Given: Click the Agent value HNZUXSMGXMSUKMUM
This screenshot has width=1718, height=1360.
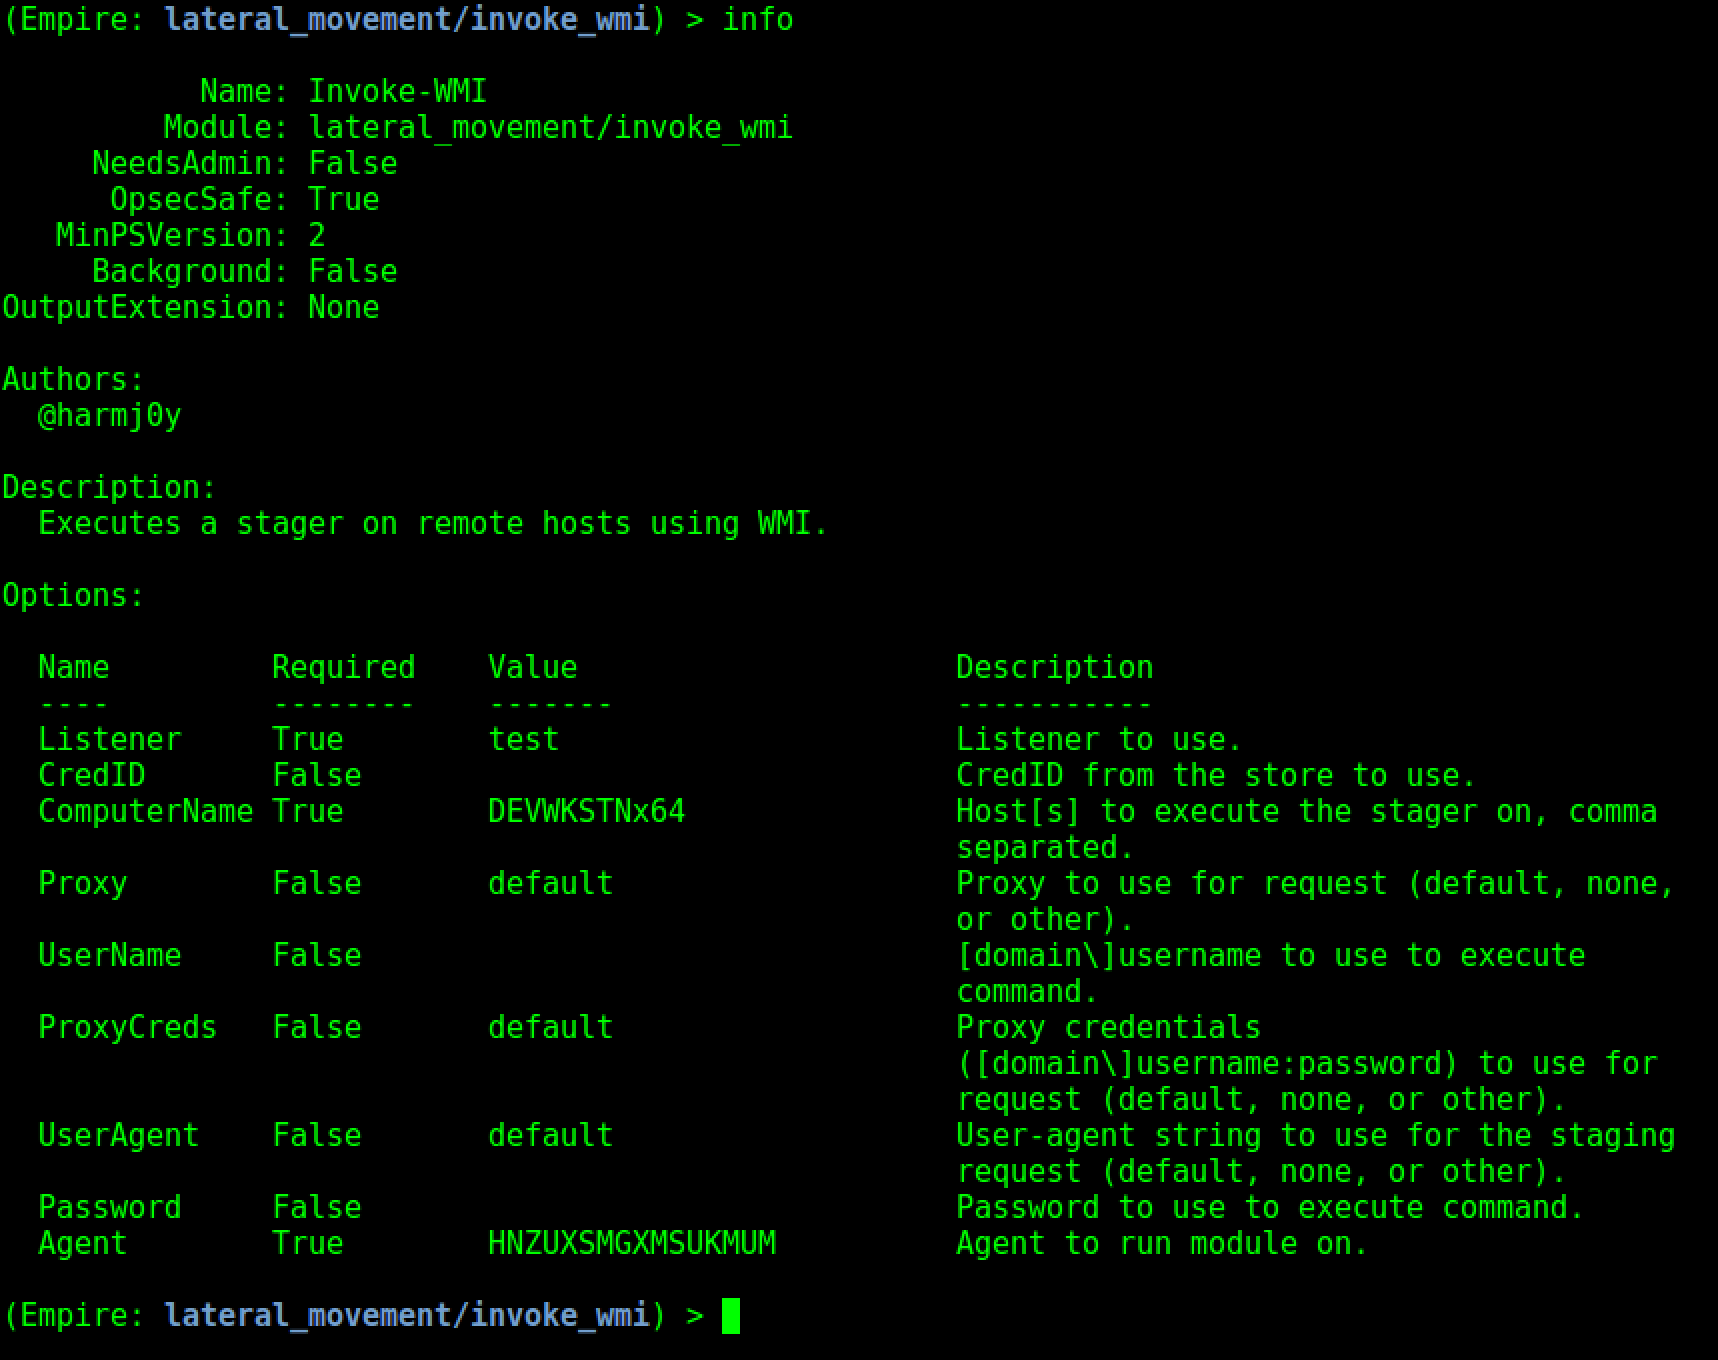Looking at the screenshot, I should (631, 1243).
